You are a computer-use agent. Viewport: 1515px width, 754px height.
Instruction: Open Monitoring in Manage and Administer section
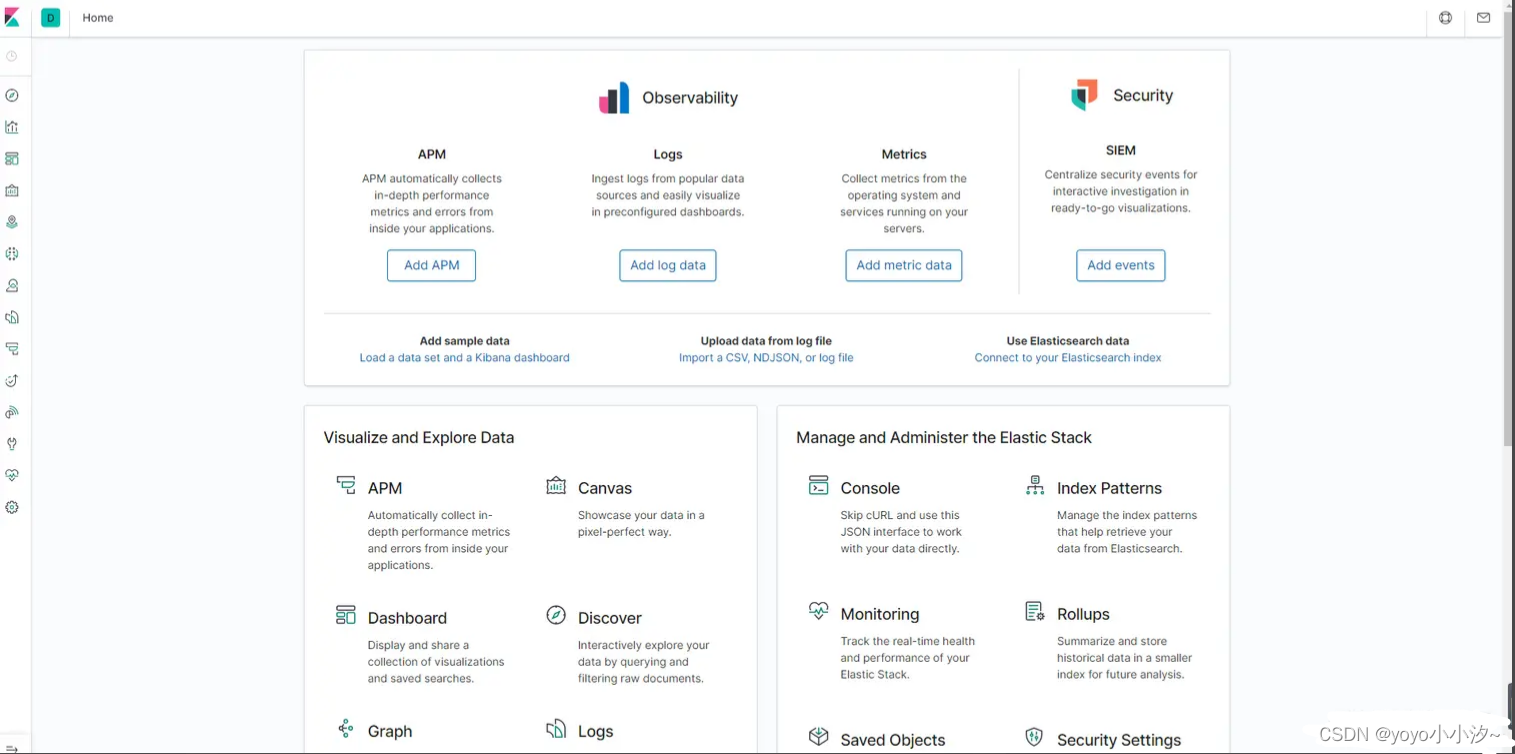click(880, 614)
